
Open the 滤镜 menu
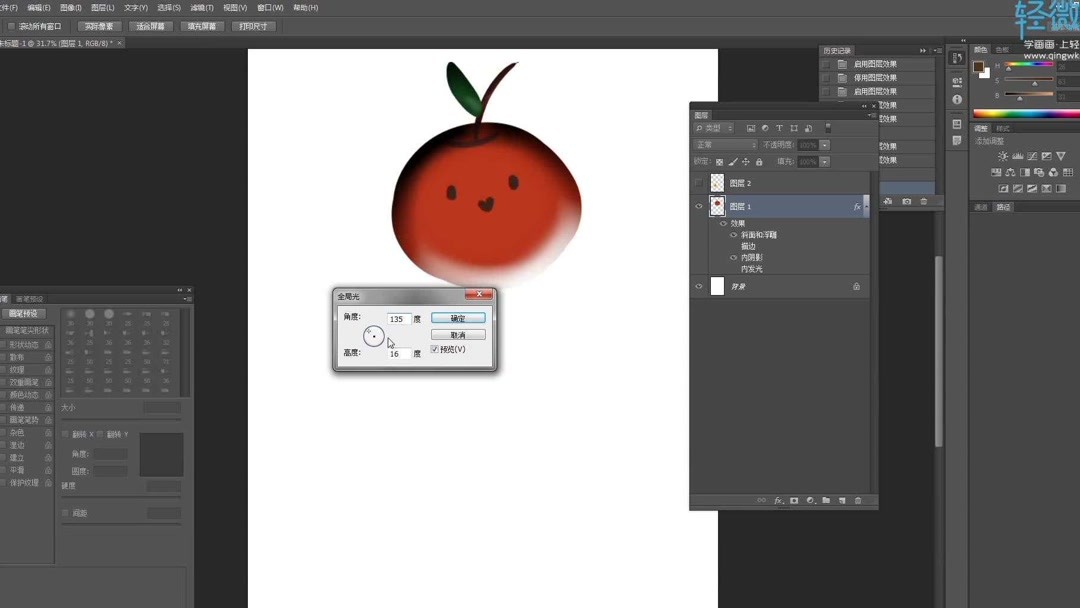coord(200,8)
